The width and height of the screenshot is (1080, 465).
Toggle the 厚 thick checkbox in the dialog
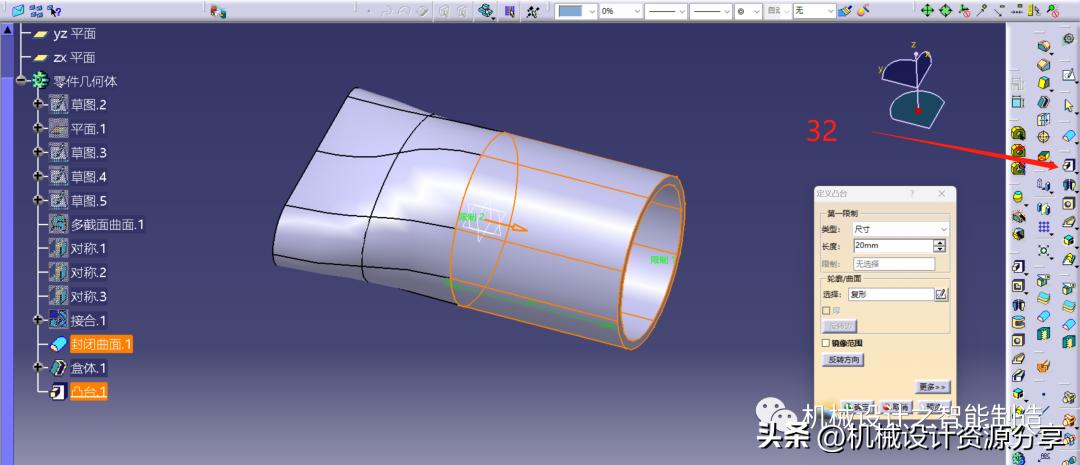[825, 310]
